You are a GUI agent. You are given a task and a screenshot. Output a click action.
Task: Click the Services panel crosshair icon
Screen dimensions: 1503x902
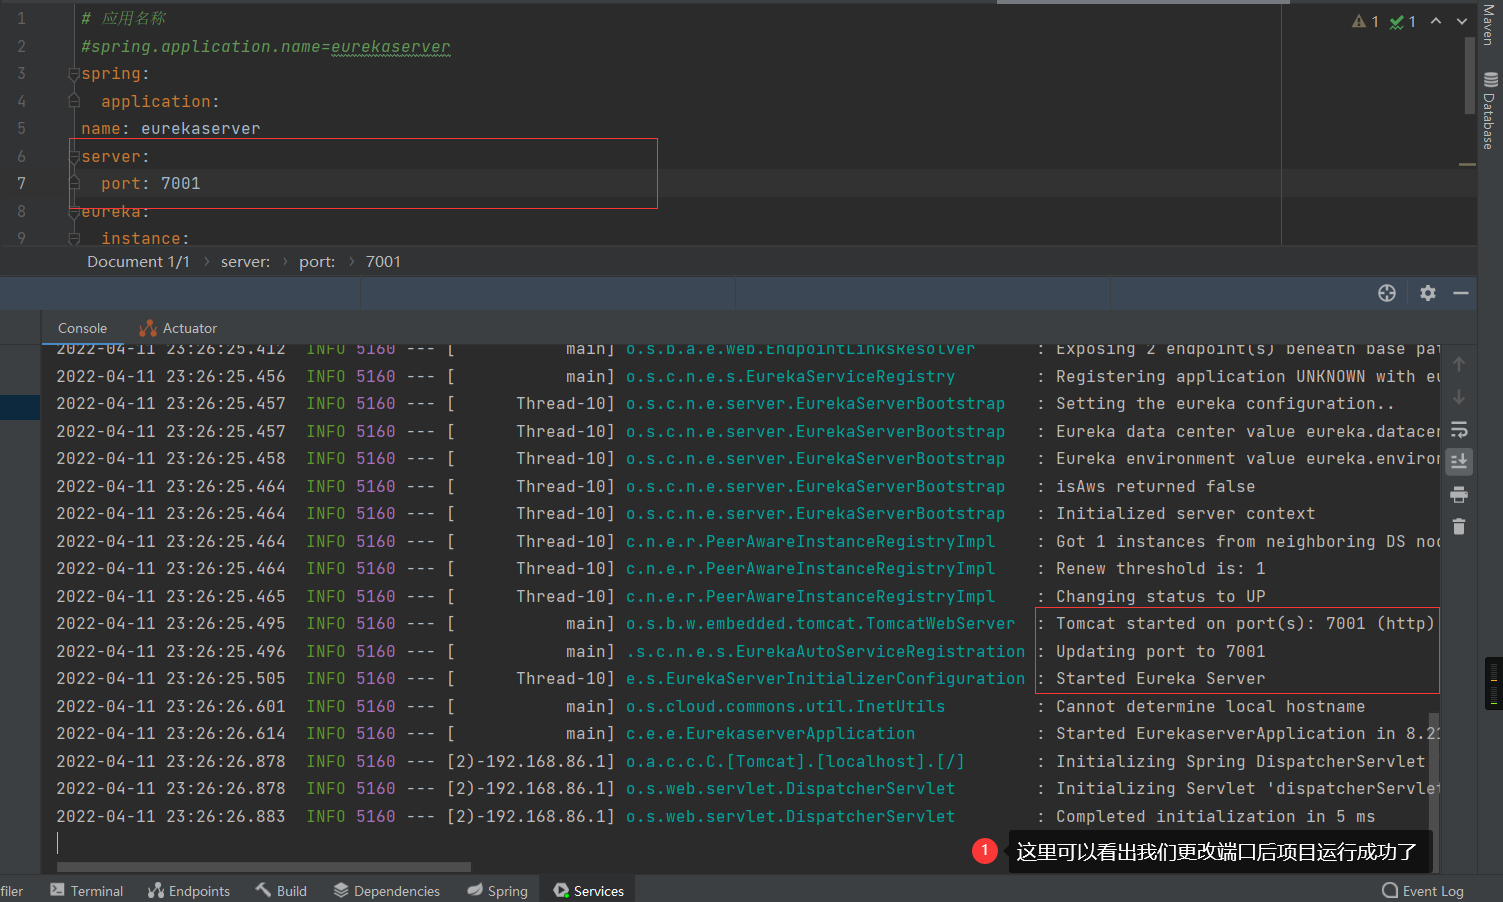[1387, 293]
